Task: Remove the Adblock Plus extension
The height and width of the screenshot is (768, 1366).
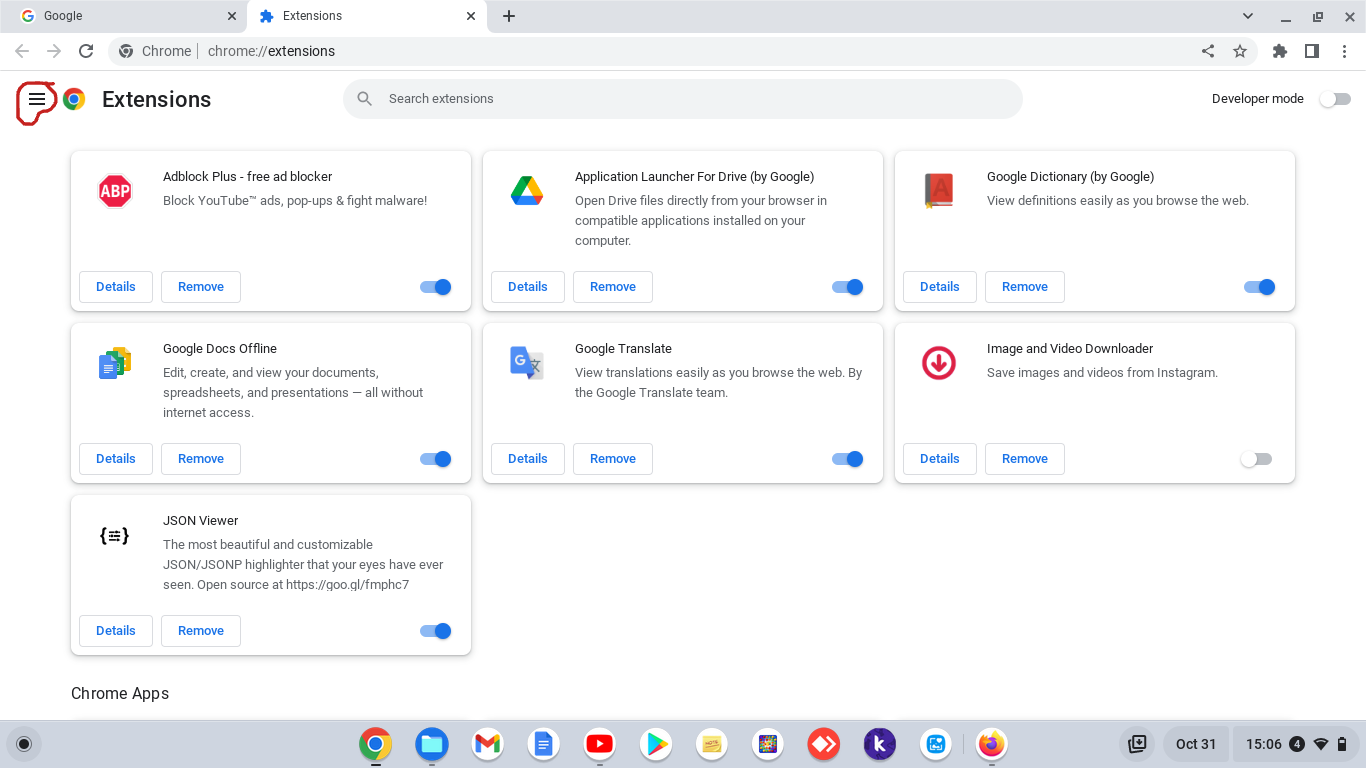Action: (201, 287)
